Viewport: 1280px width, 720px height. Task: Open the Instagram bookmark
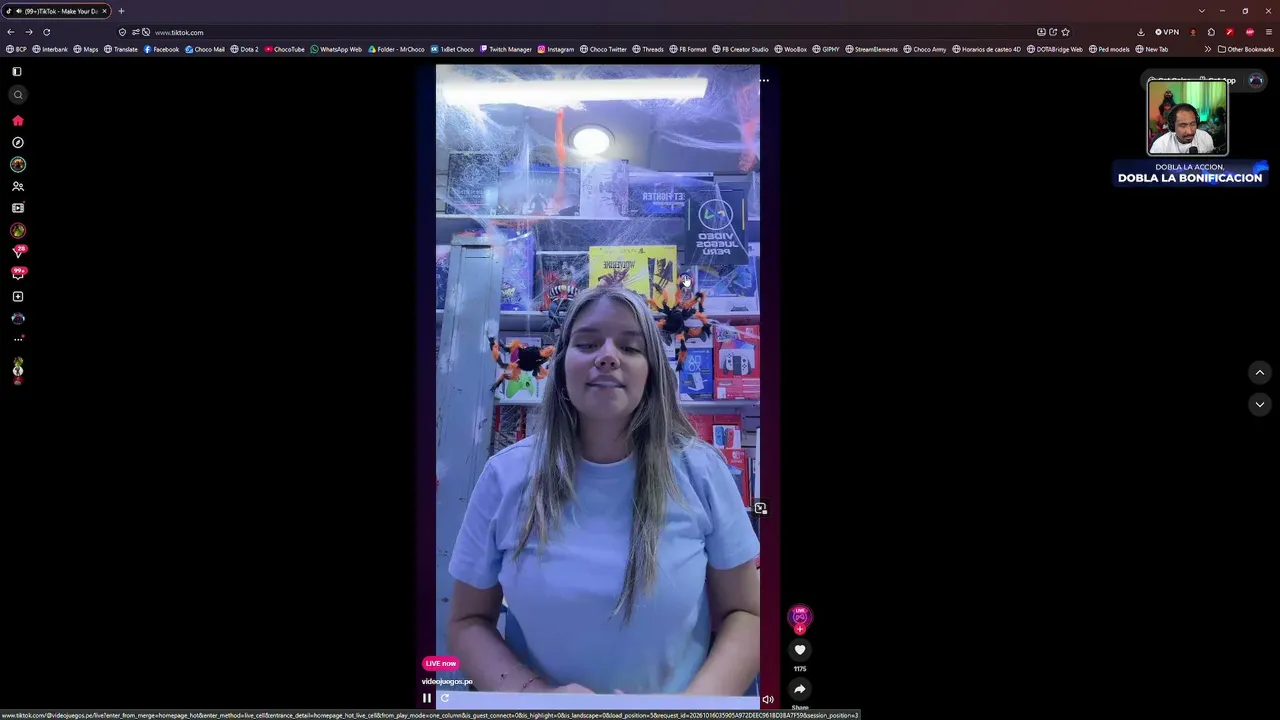[556, 49]
